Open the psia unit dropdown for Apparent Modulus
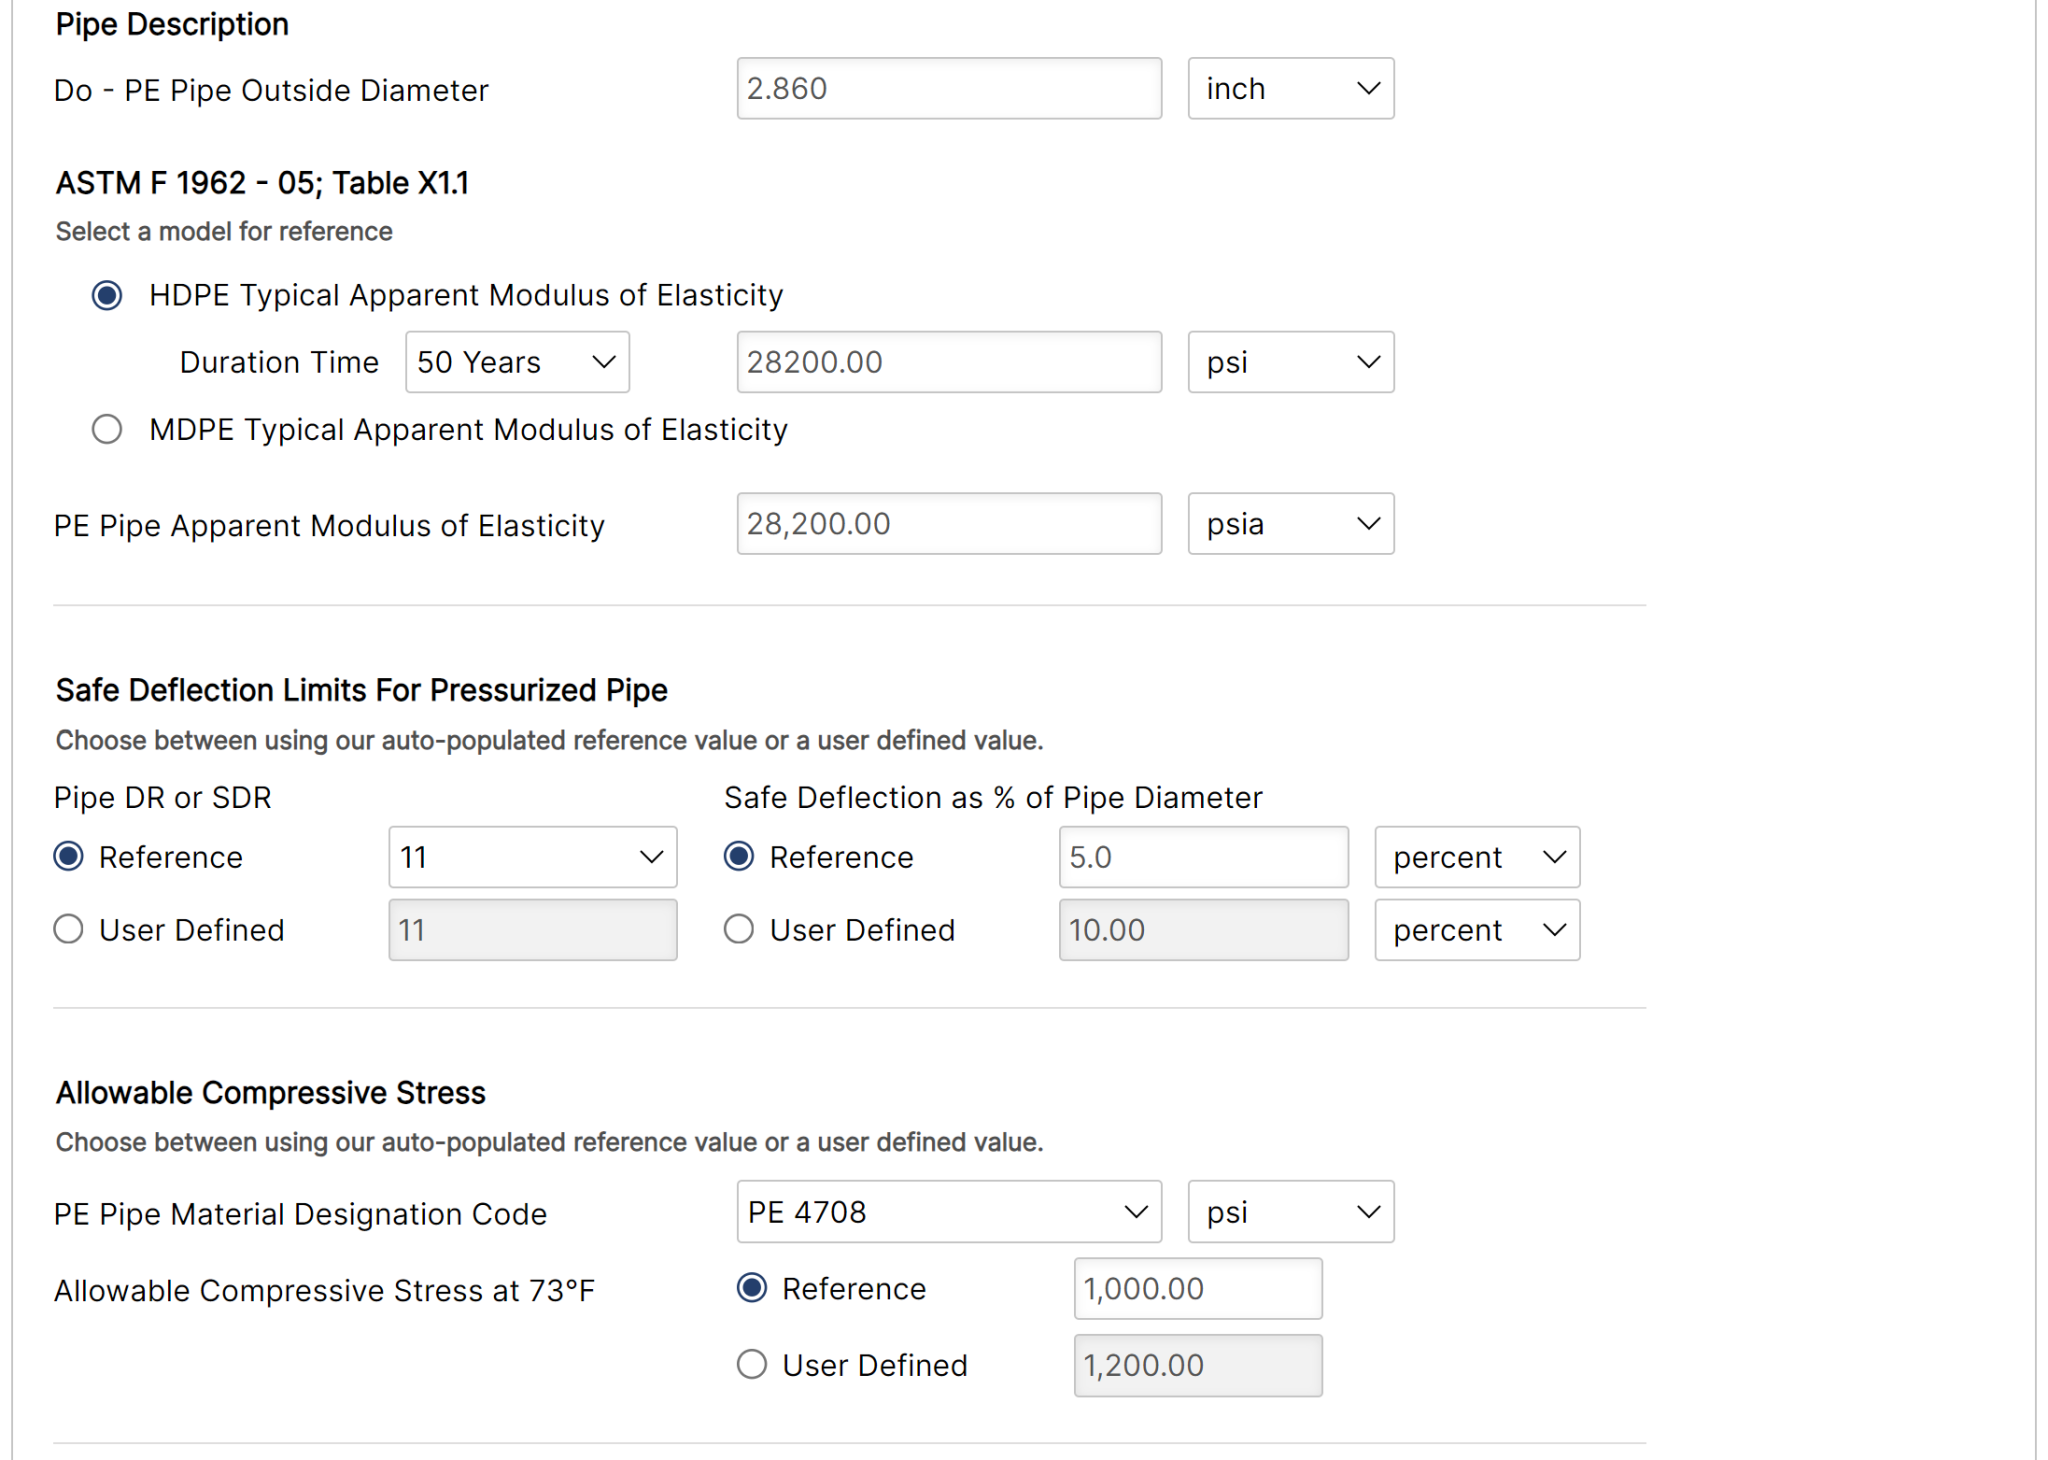This screenshot has height=1460, width=2048. [1290, 524]
